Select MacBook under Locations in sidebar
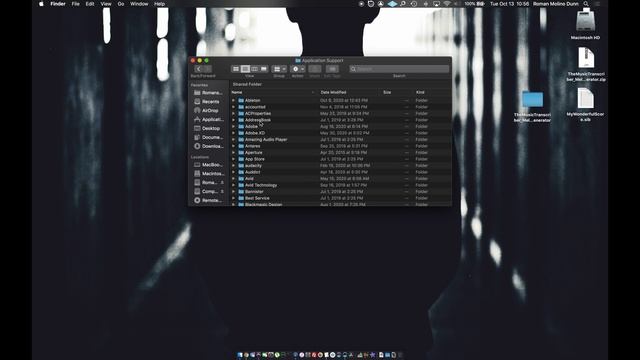 coord(208,165)
